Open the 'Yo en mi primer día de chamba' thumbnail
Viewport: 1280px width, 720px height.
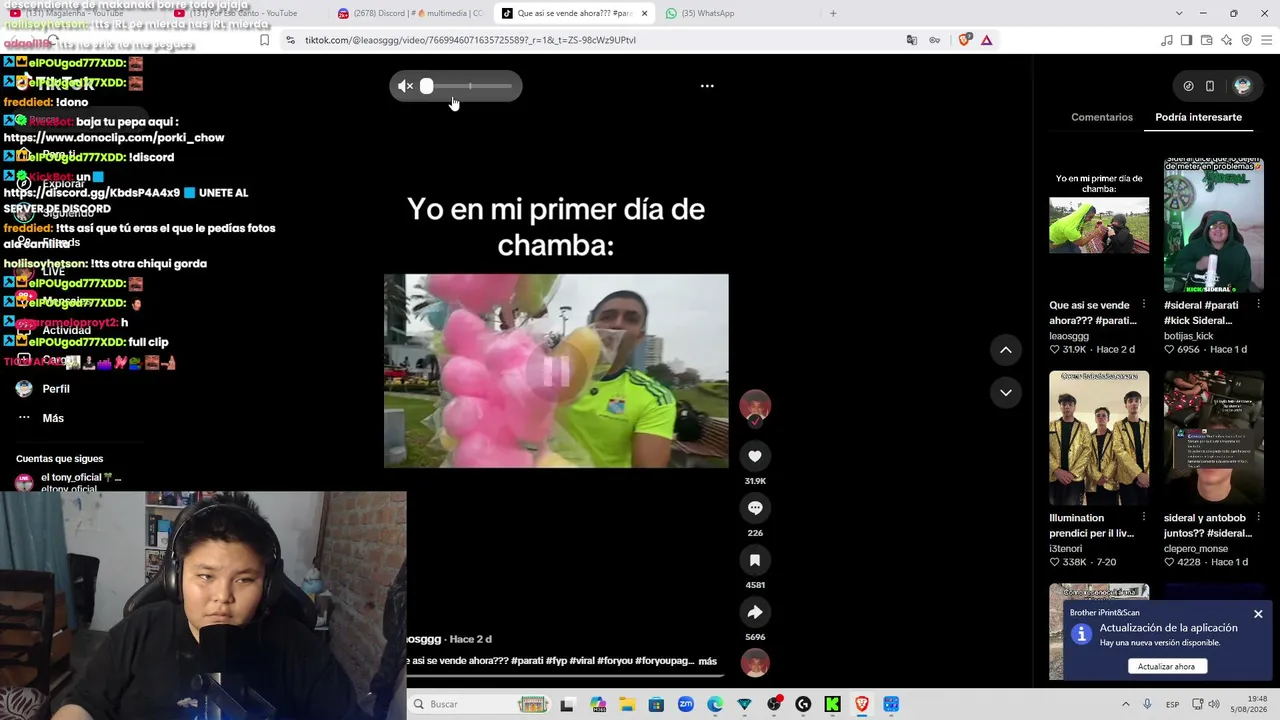1099,225
